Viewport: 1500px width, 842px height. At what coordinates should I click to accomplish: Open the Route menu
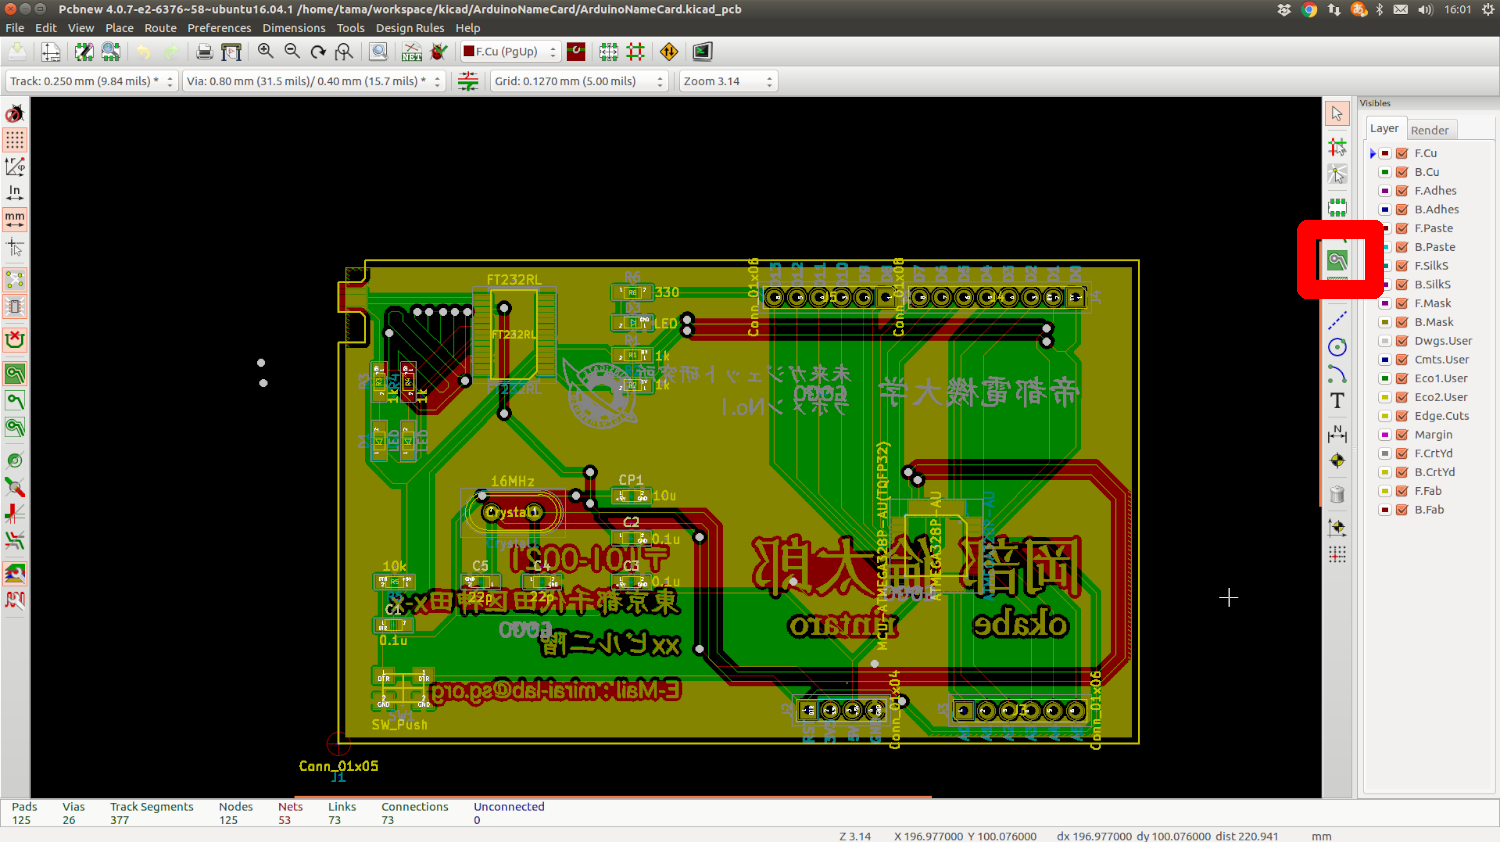[x=160, y=28]
